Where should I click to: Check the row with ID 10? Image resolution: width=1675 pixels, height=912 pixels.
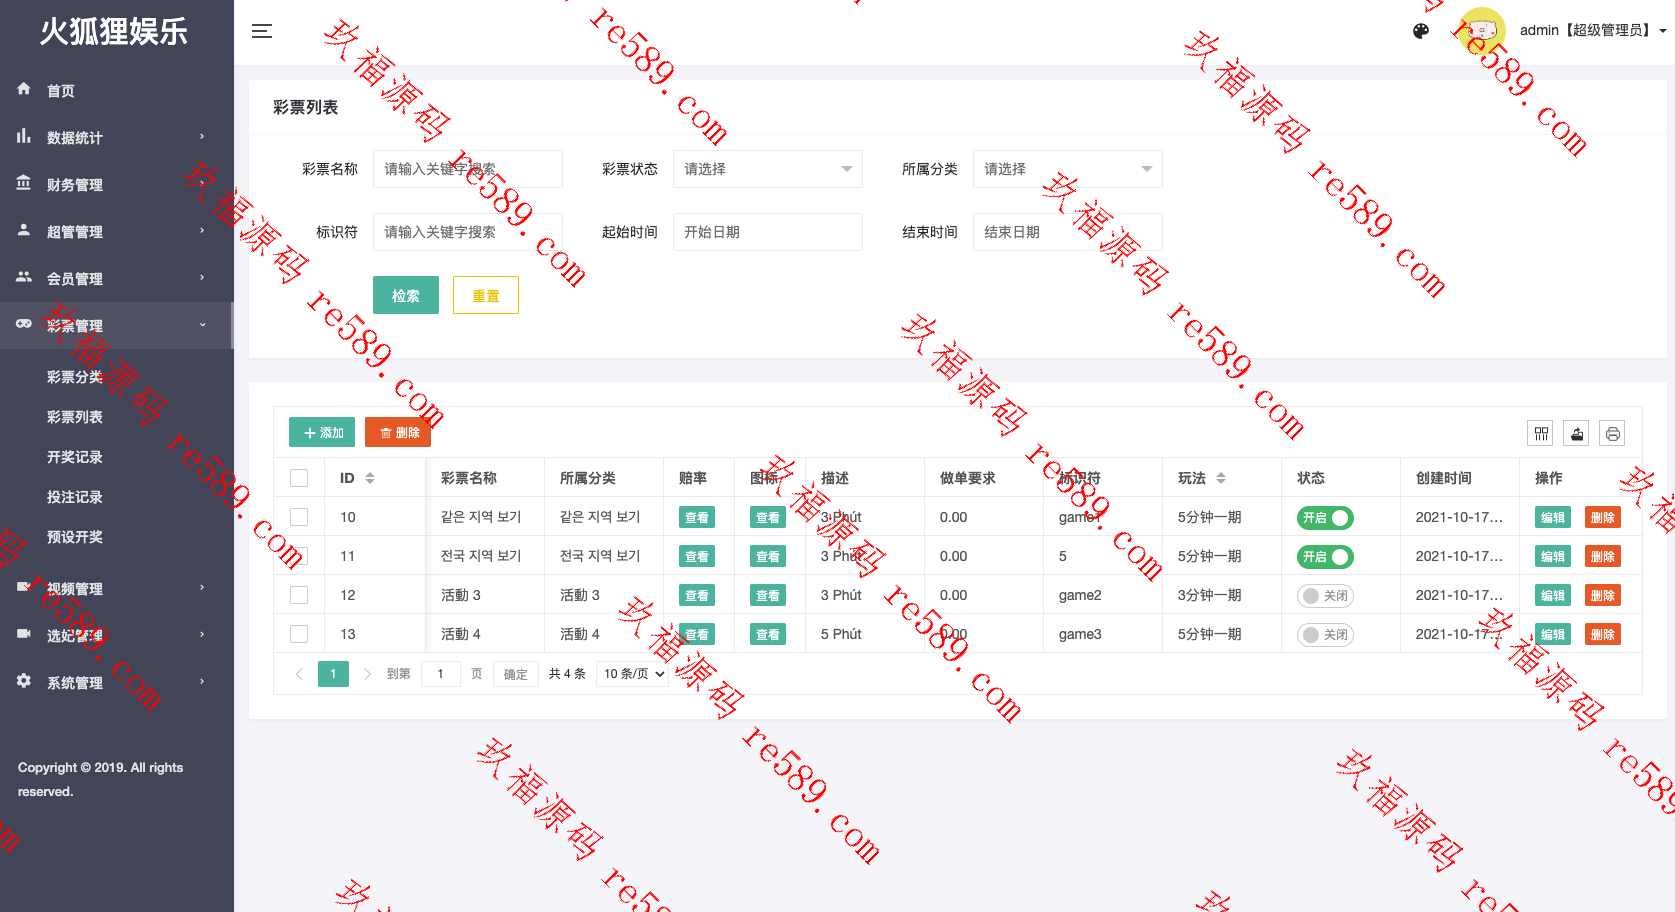(299, 517)
